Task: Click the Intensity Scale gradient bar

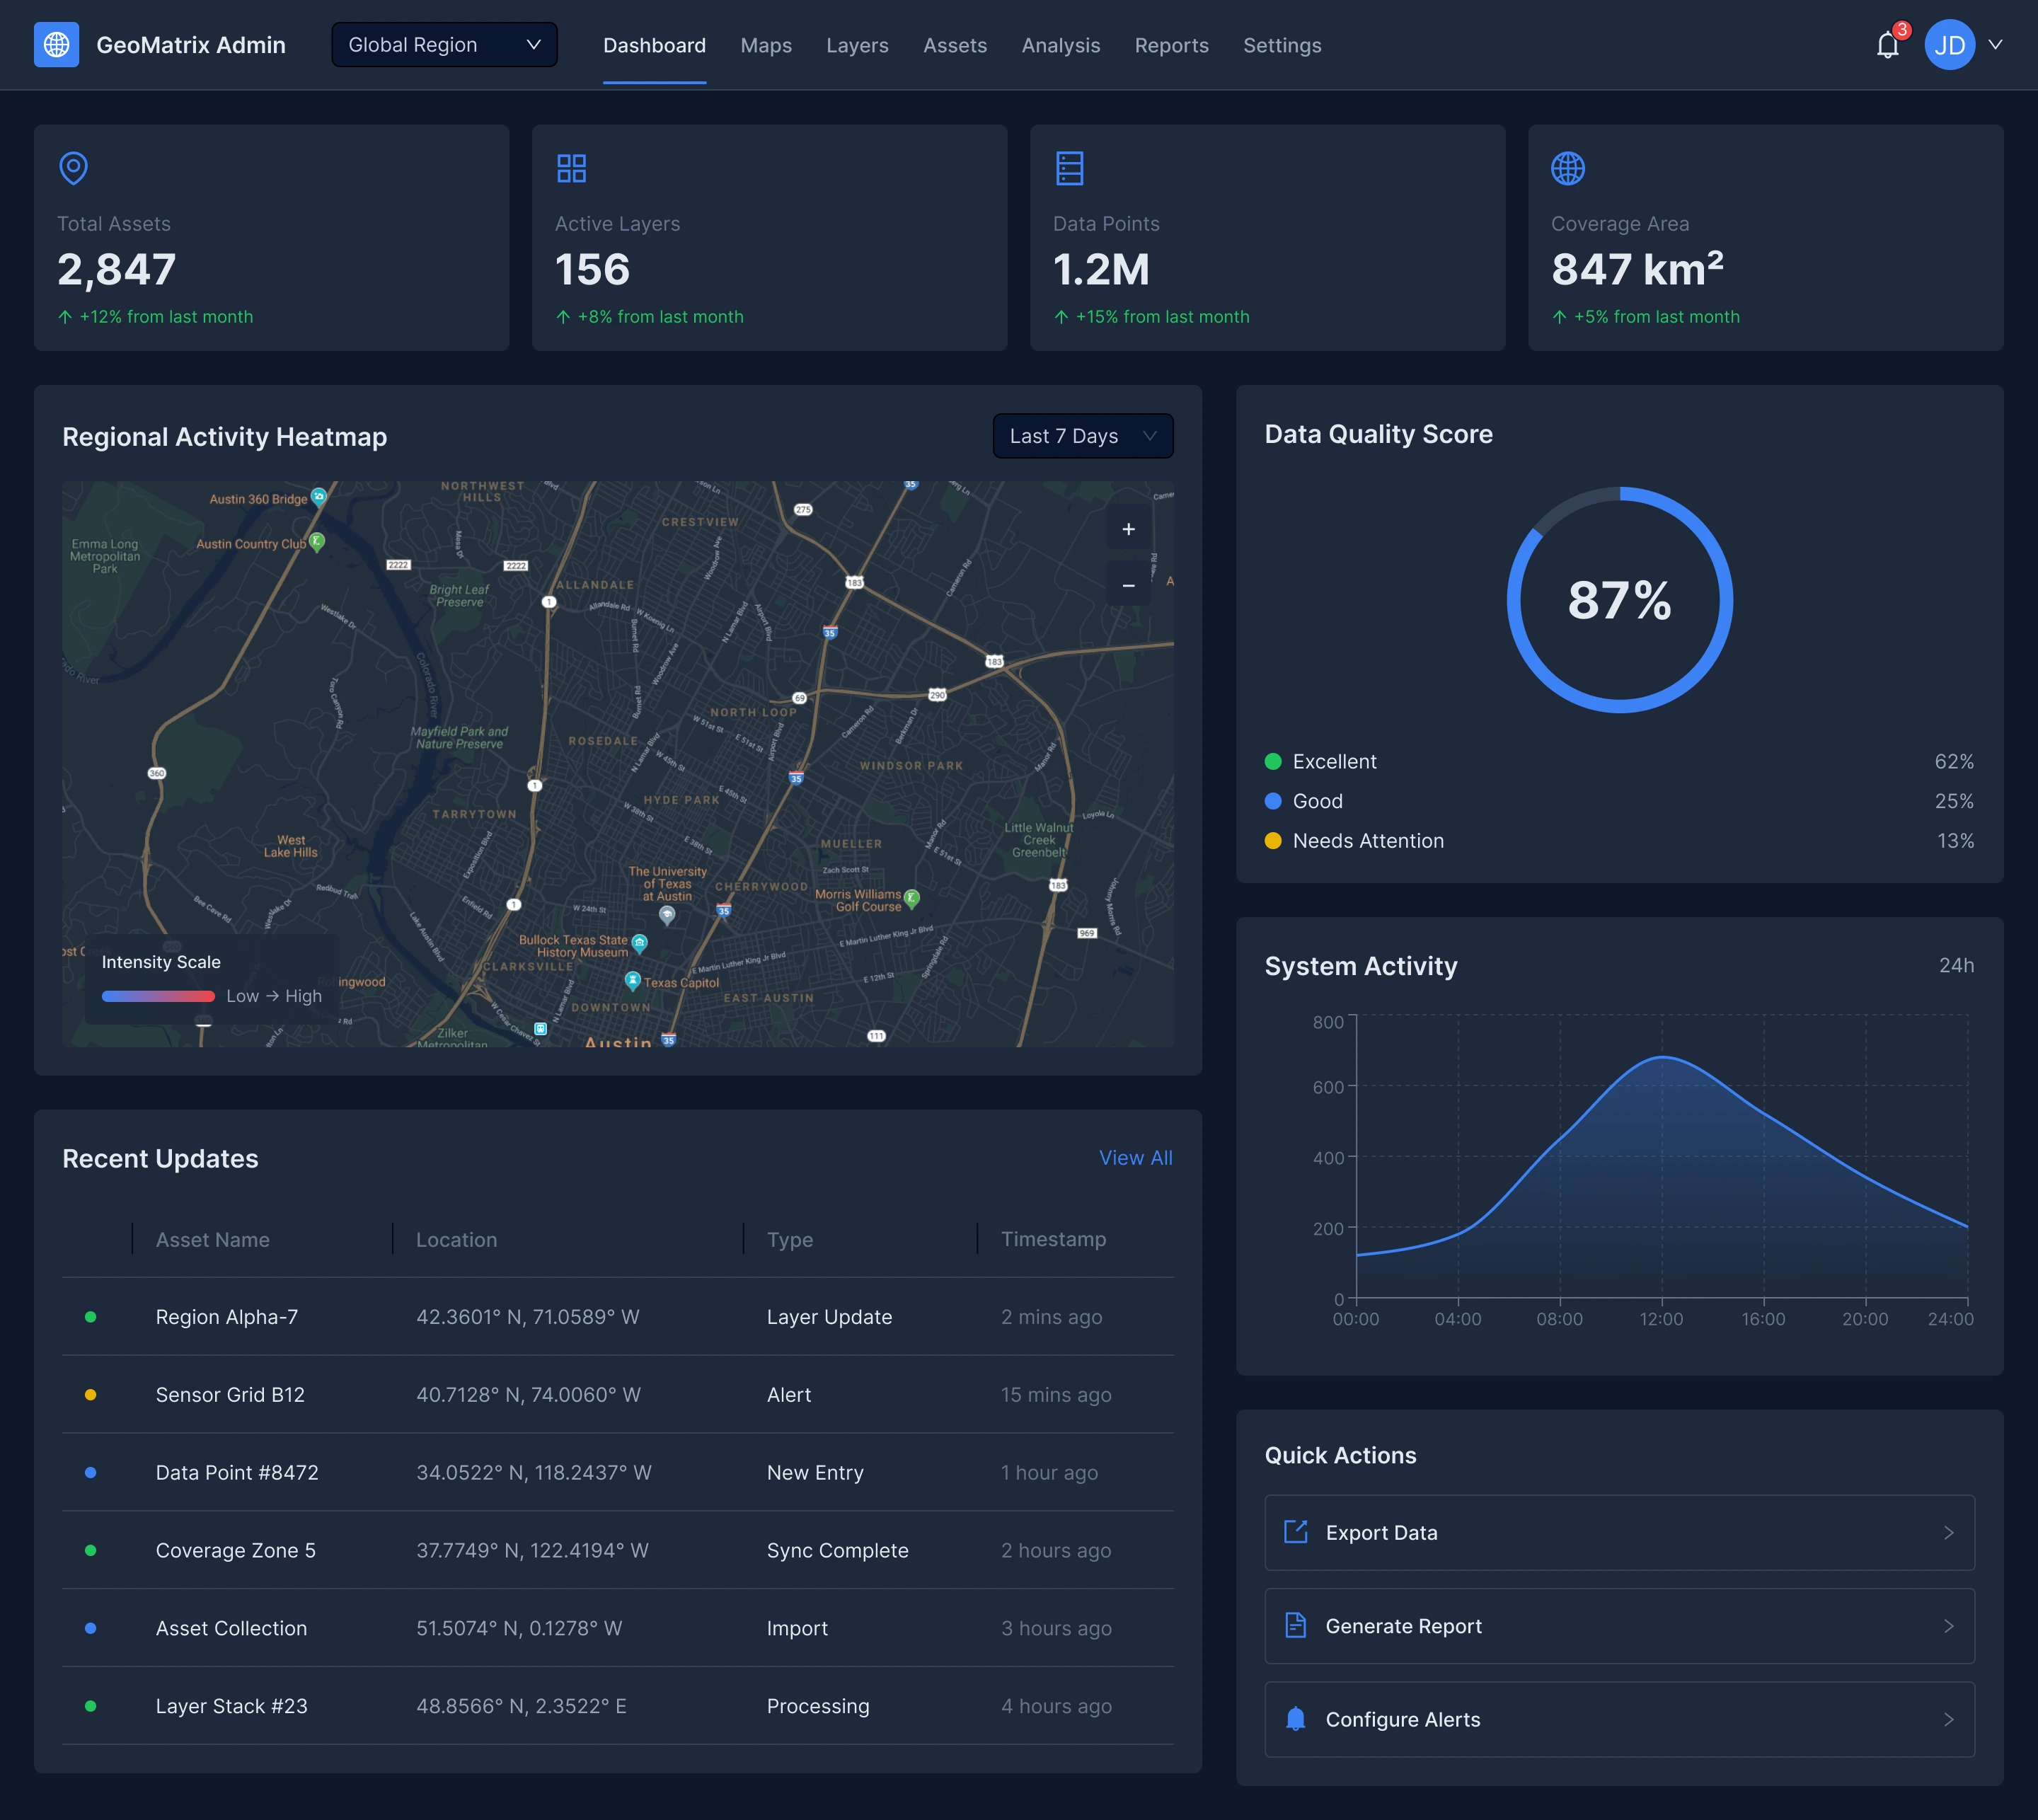Action: [x=158, y=996]
